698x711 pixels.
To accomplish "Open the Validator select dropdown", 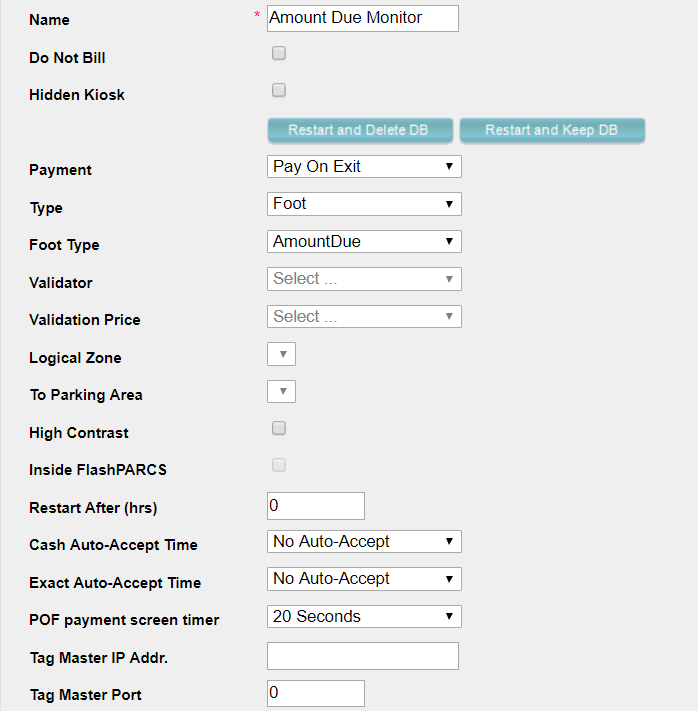I will point(364,279).
